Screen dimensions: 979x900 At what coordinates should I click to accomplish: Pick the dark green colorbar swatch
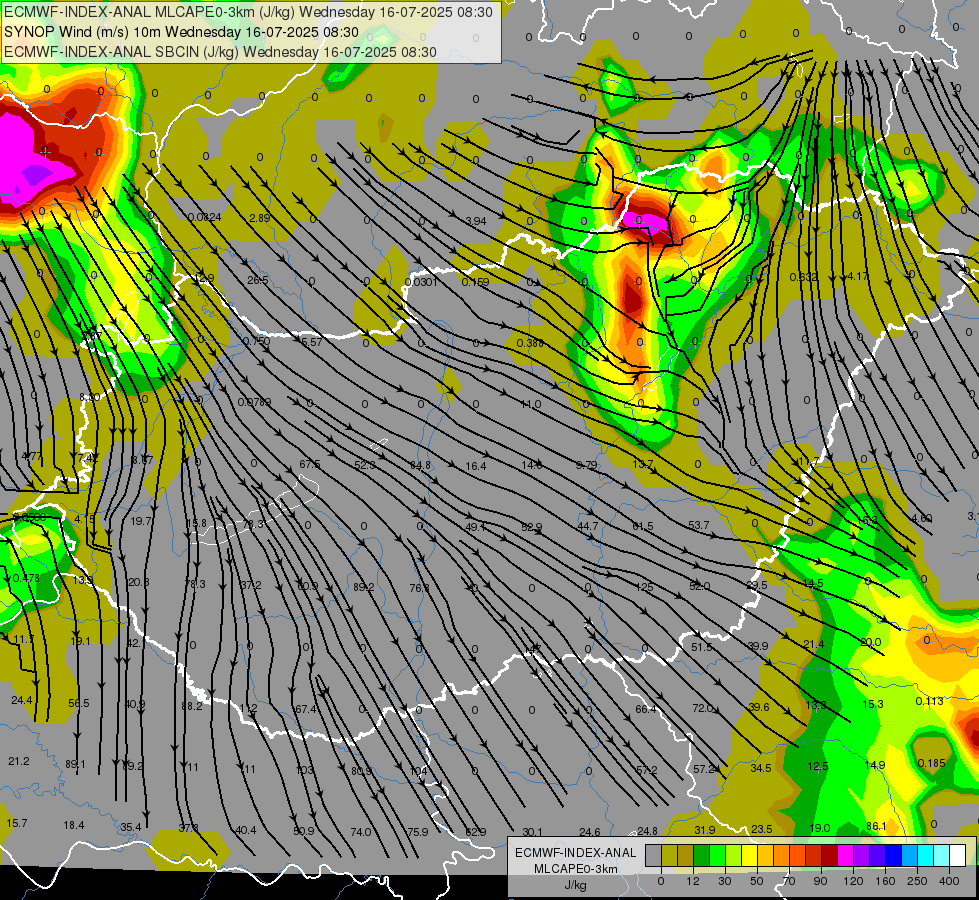tap(702, 856)
